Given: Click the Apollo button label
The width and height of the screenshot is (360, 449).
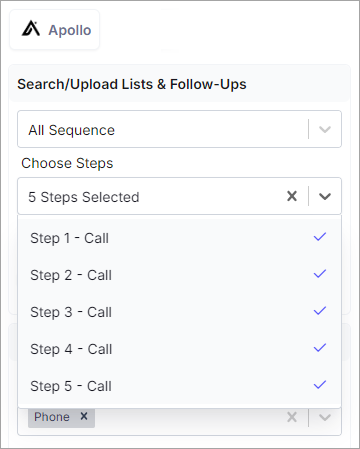Looking at the screenshot, I should (70, 30).
